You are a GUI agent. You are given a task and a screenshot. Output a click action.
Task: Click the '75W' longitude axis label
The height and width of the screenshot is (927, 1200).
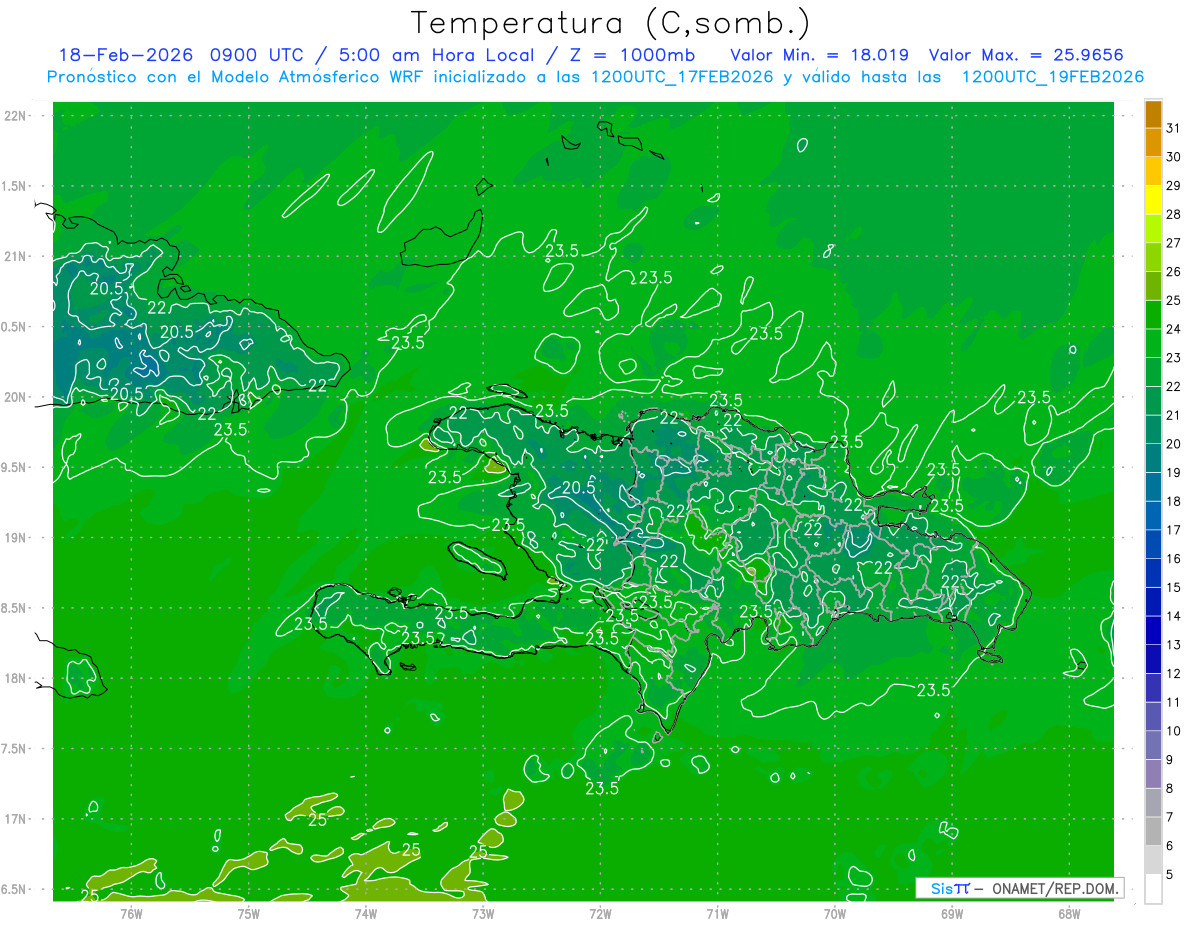(249, 913)
